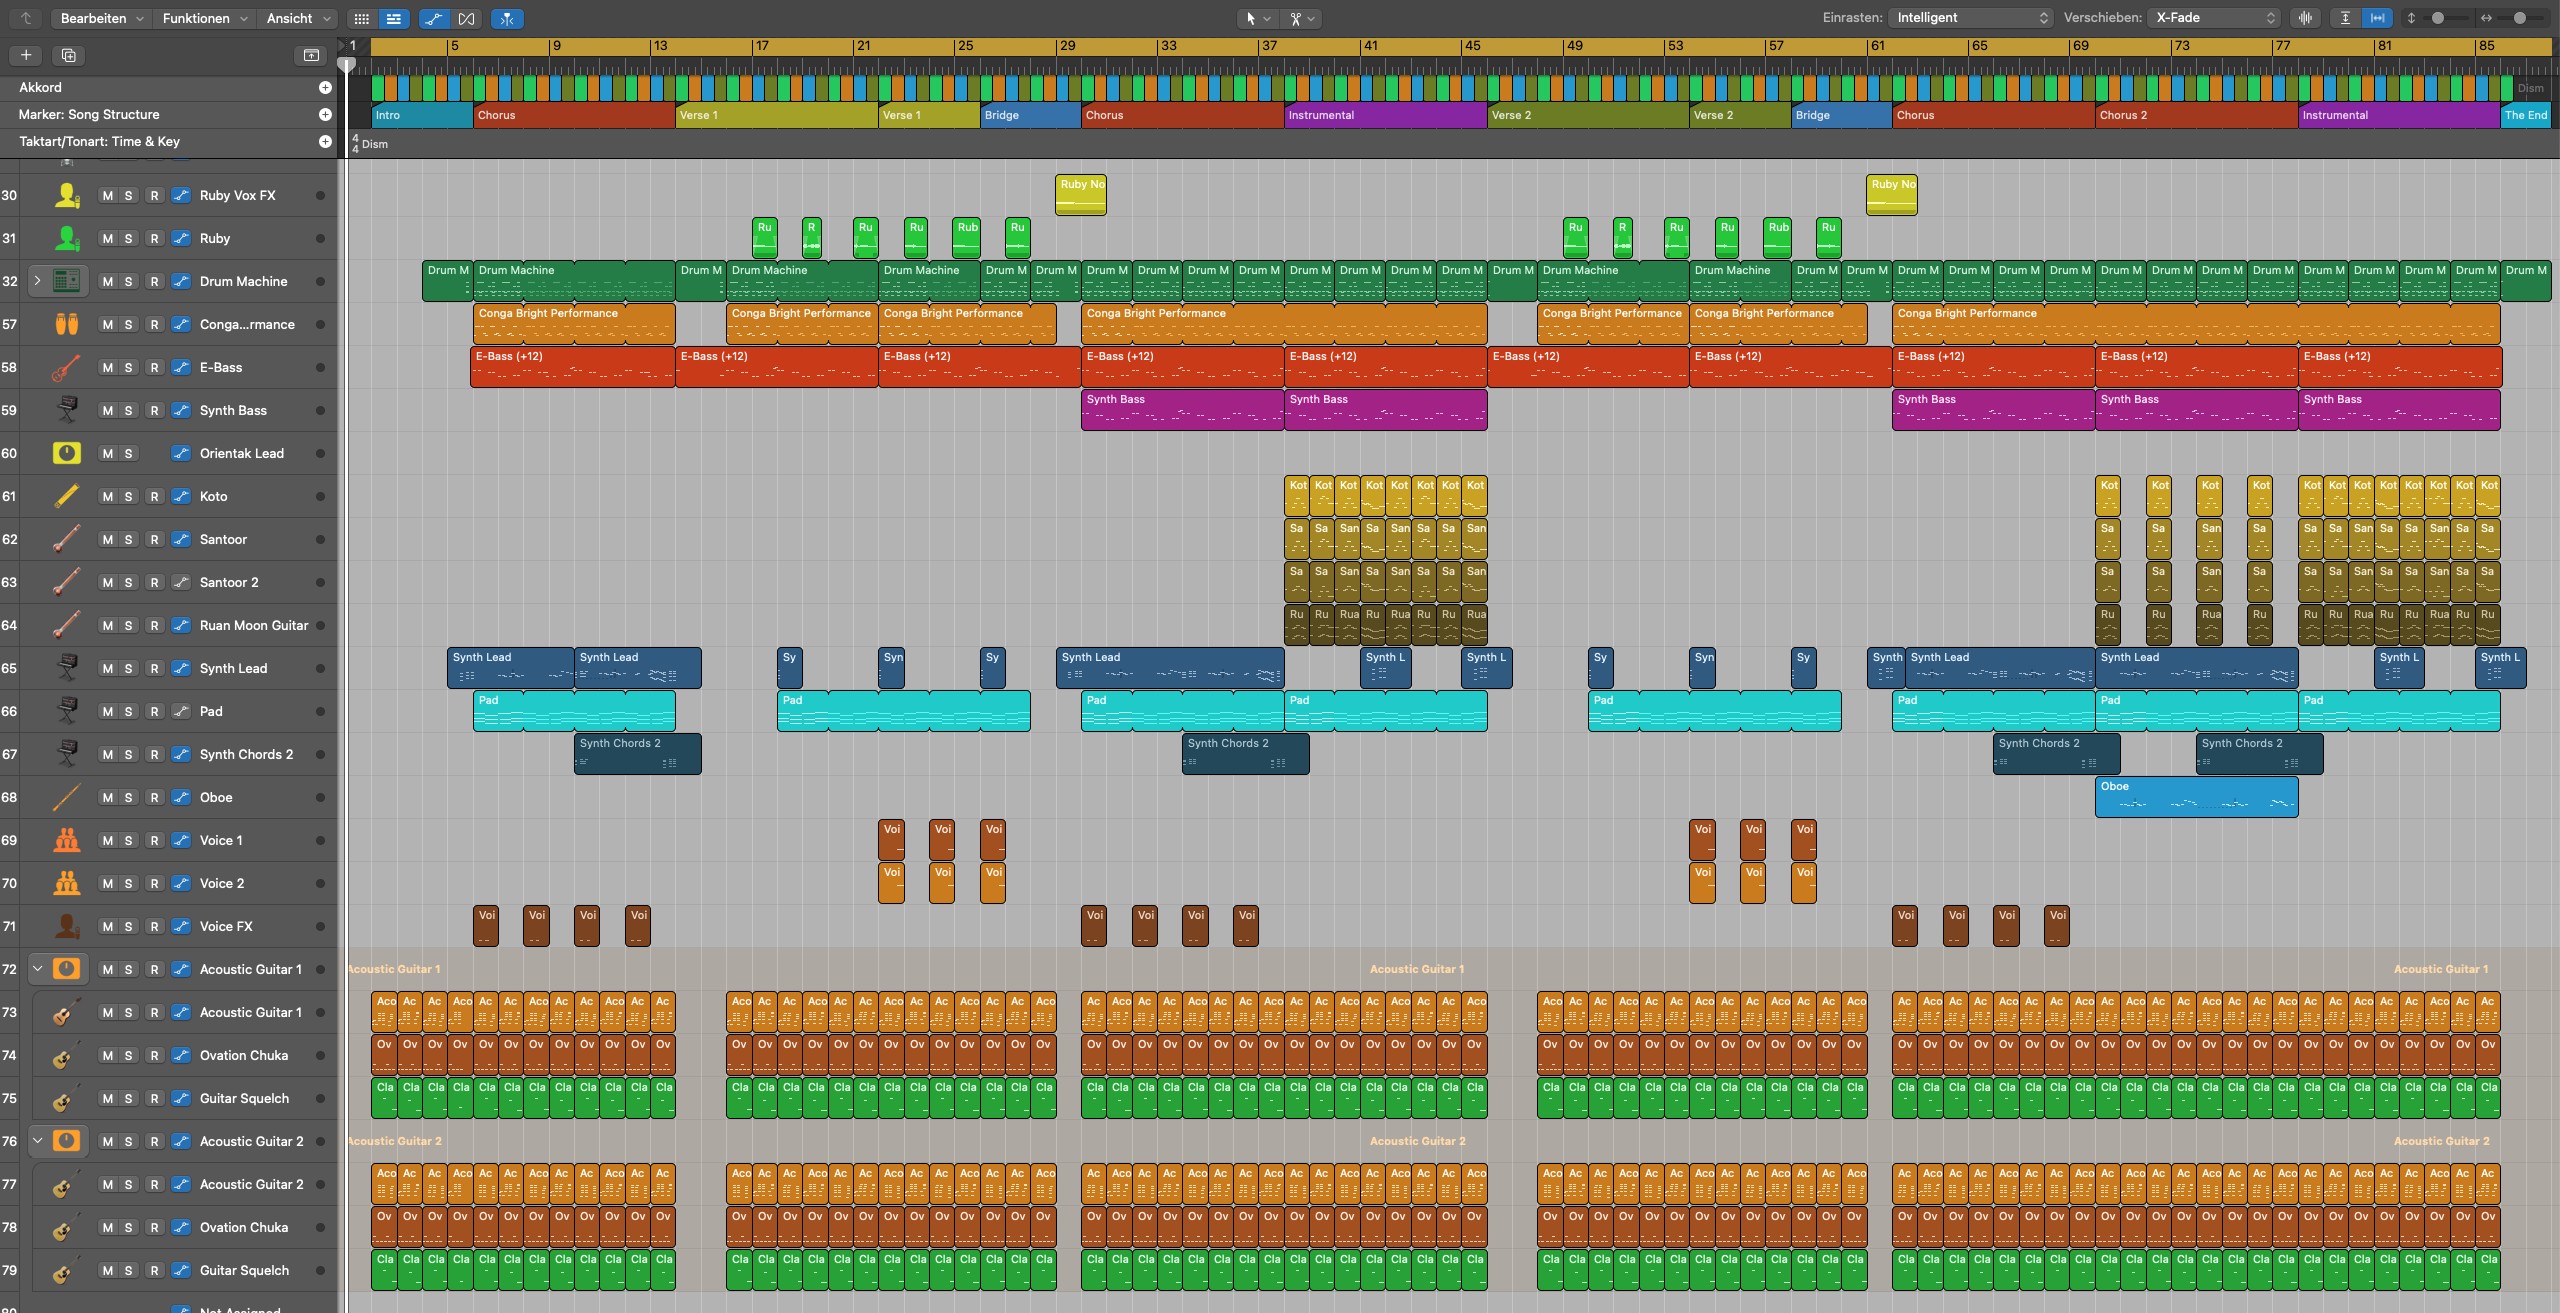Click the Voice FX track icon
This screenshot has height=1313, width=2560.
coord(67,927)
